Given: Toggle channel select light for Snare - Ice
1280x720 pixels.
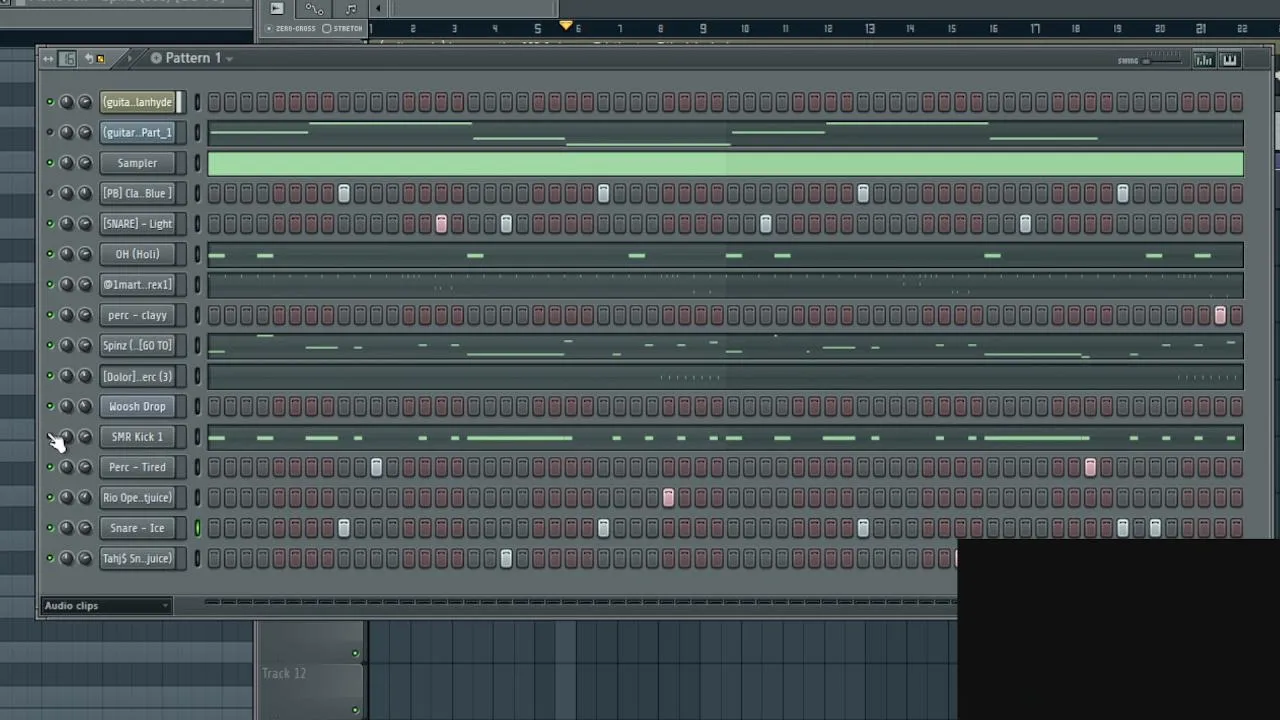Looking at the screenshot, I should click(x=197, y=528).
